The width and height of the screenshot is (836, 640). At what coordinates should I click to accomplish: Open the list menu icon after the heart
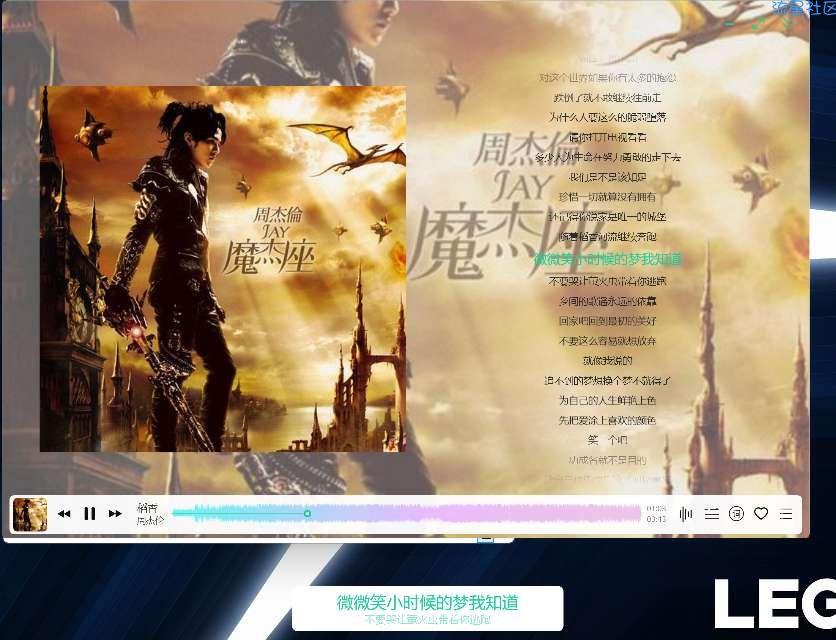(785, 514)
